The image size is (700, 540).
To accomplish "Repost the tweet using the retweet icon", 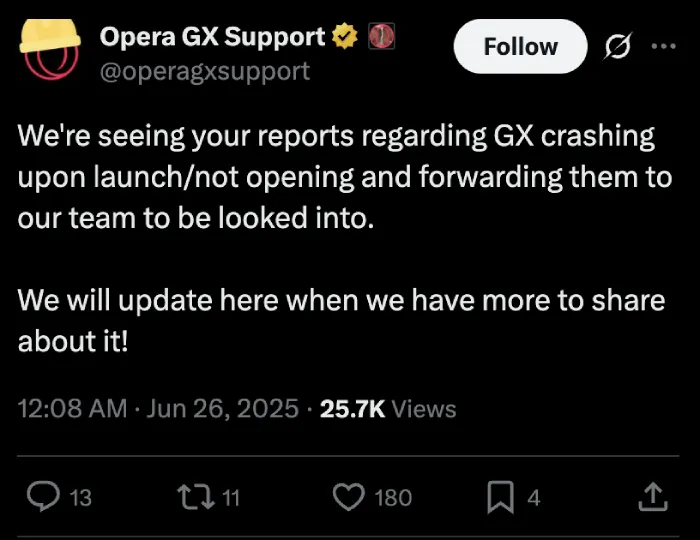I will tap(196, 497).
